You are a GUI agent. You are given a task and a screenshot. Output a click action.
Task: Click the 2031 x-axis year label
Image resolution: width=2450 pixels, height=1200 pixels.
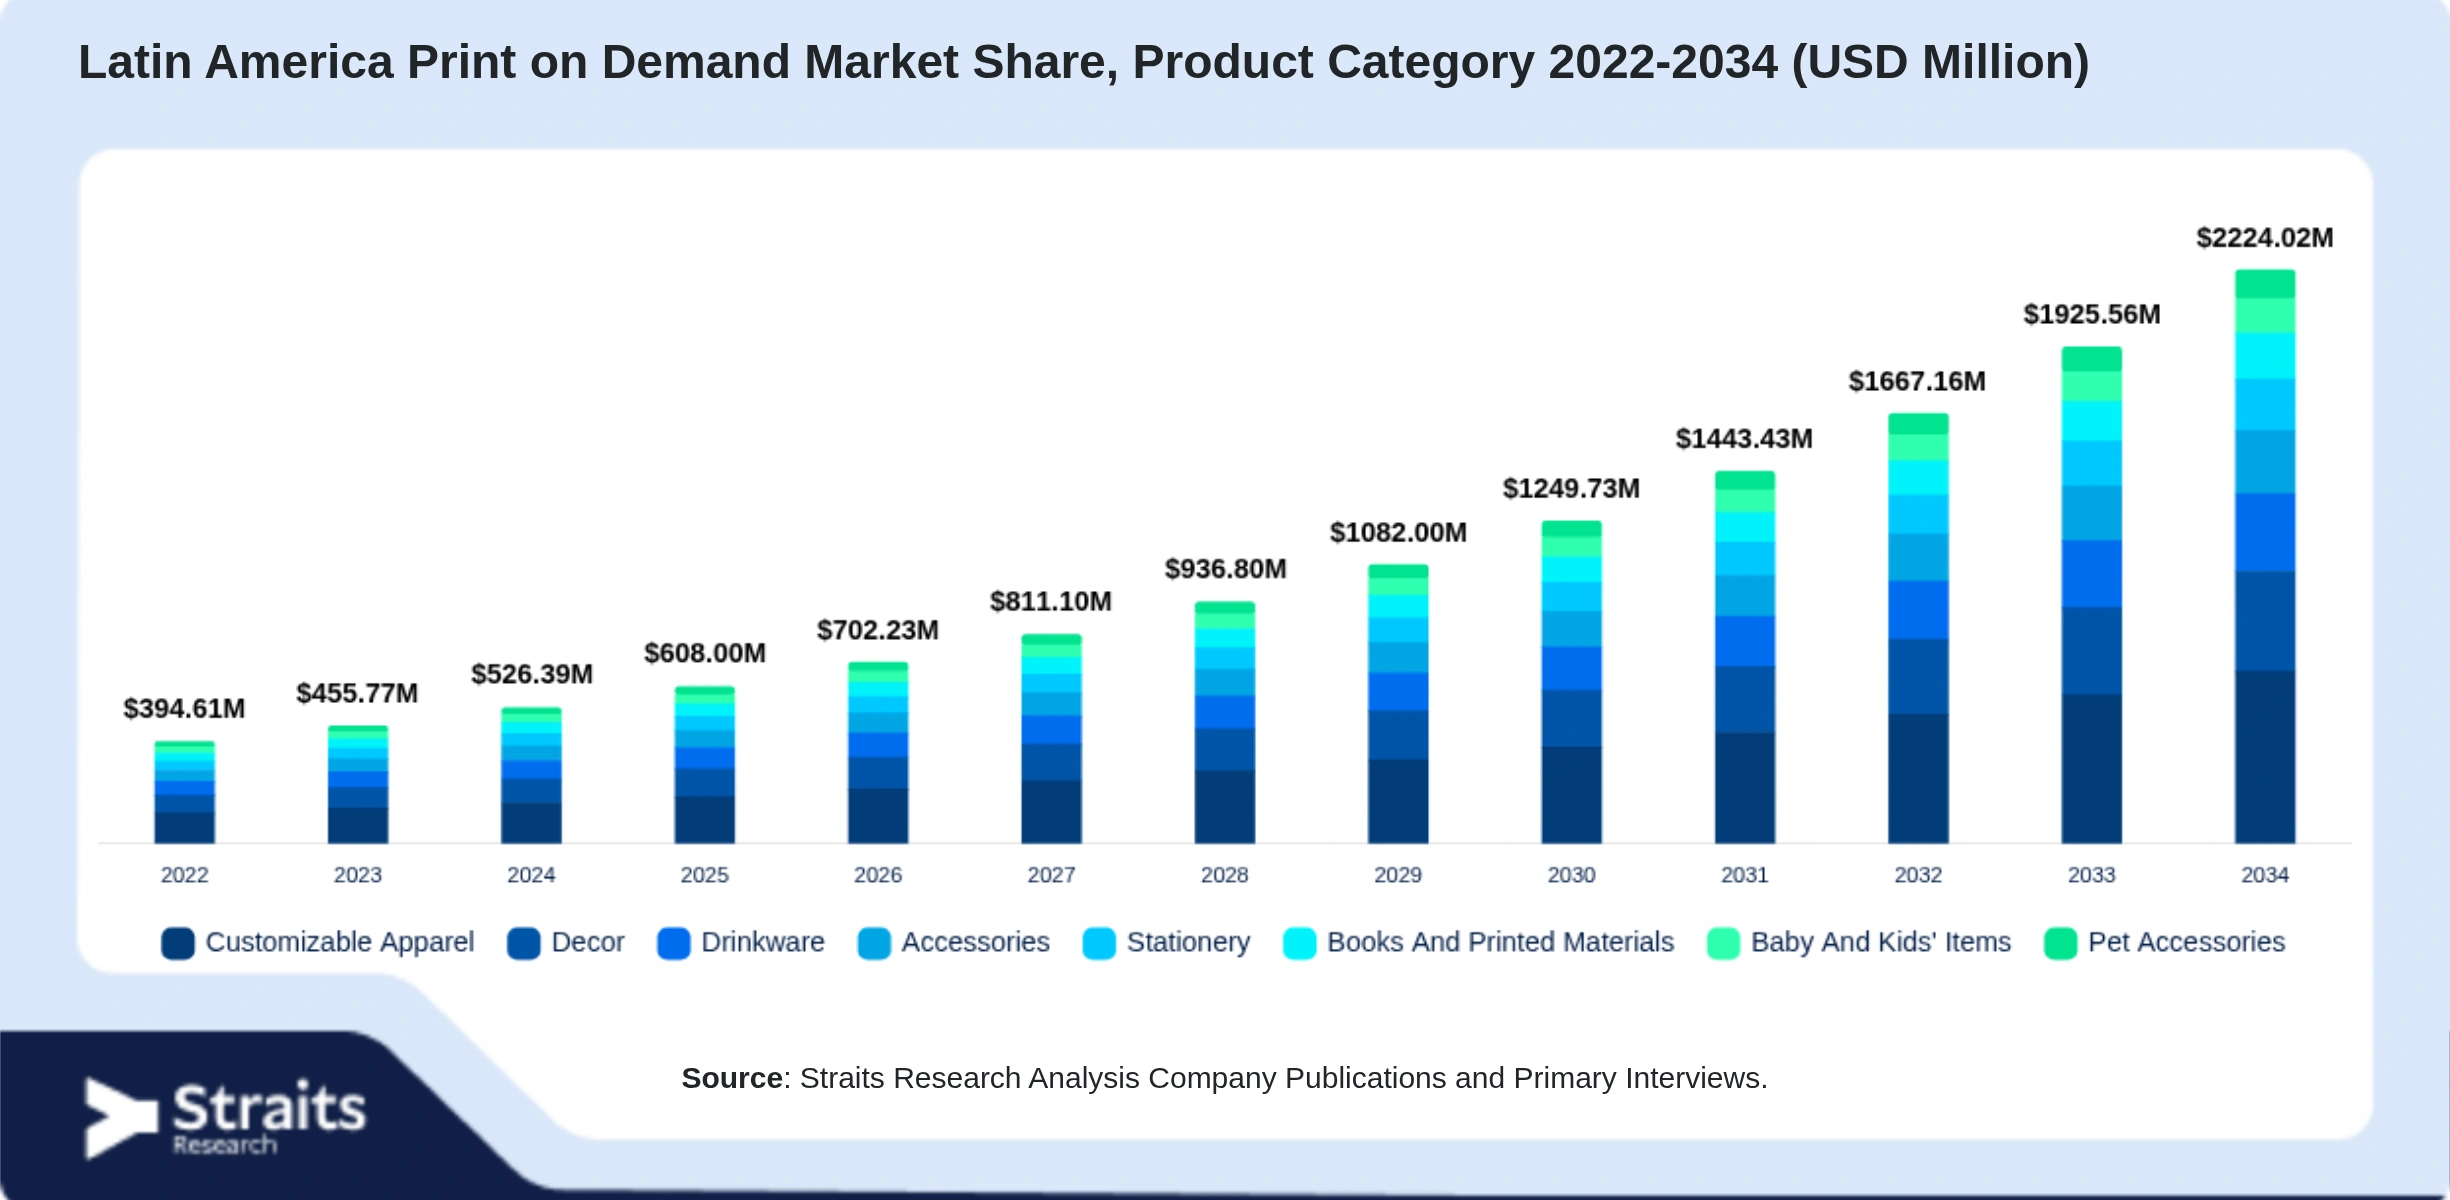[1745, 876]
